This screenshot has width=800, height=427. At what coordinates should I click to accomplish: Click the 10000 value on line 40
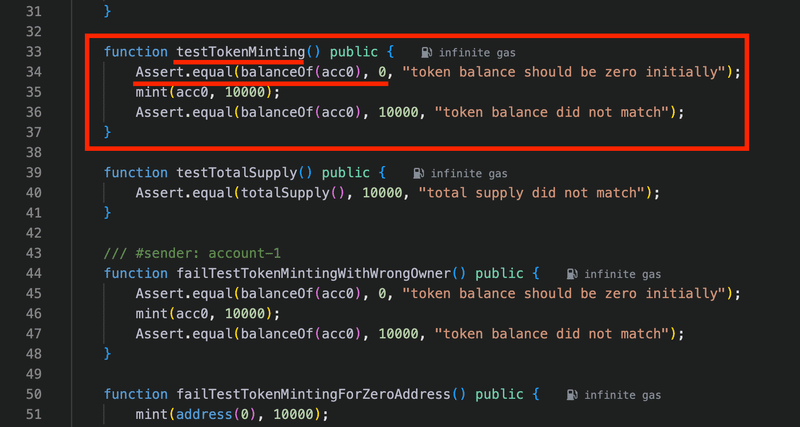(382, 193)
